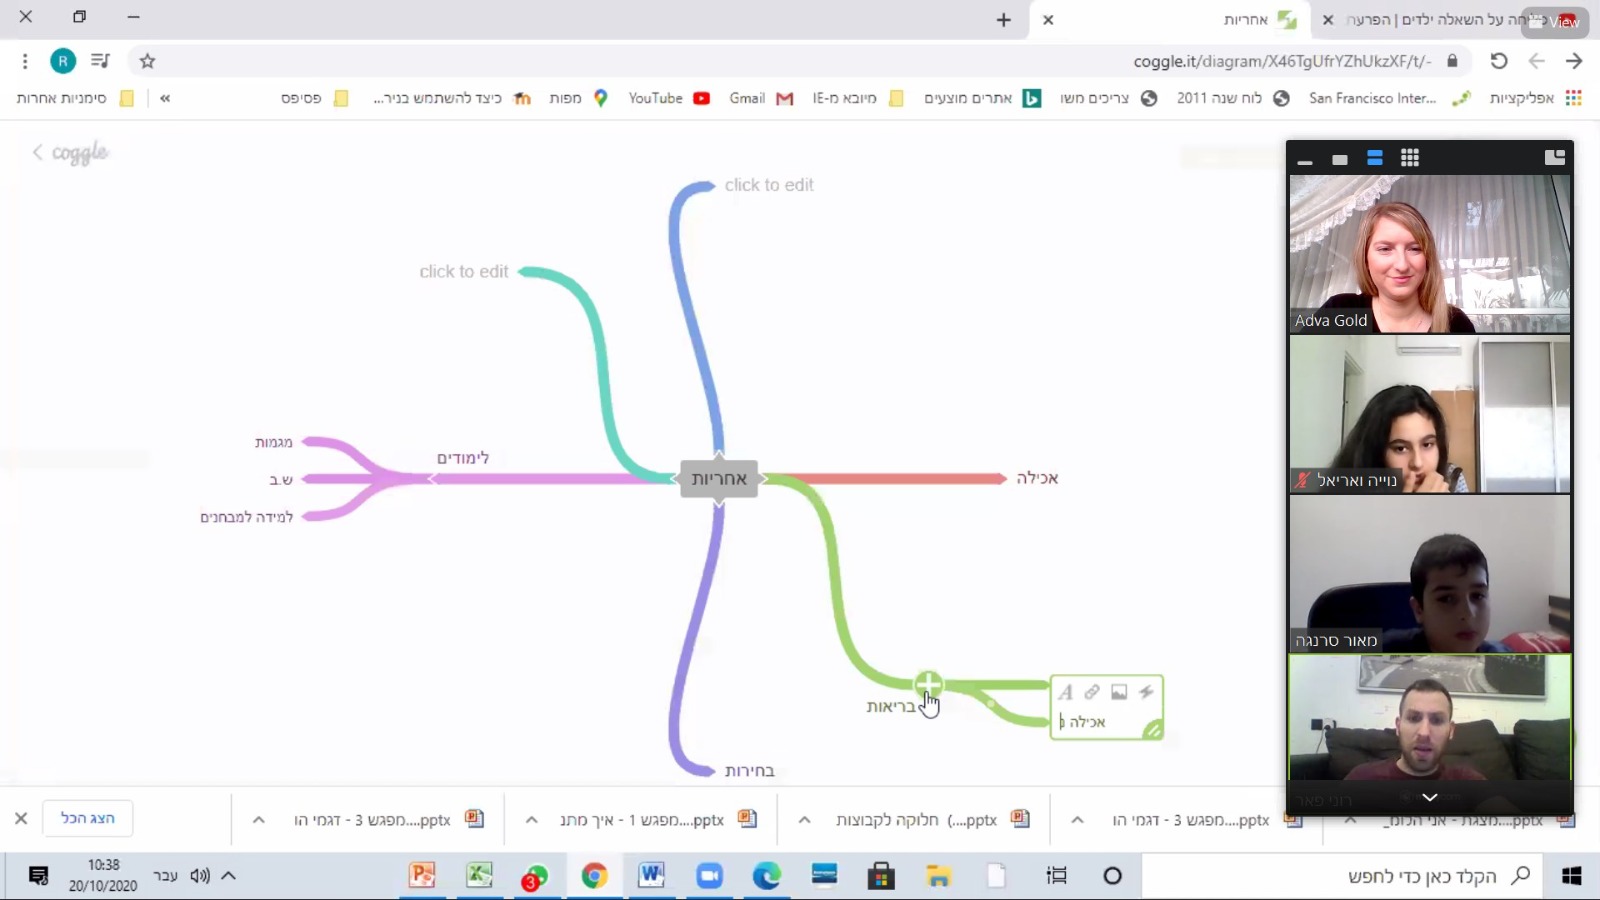
Task: Select the למידה למבחנים sub-branch label
Action: (x=246, y=517)
